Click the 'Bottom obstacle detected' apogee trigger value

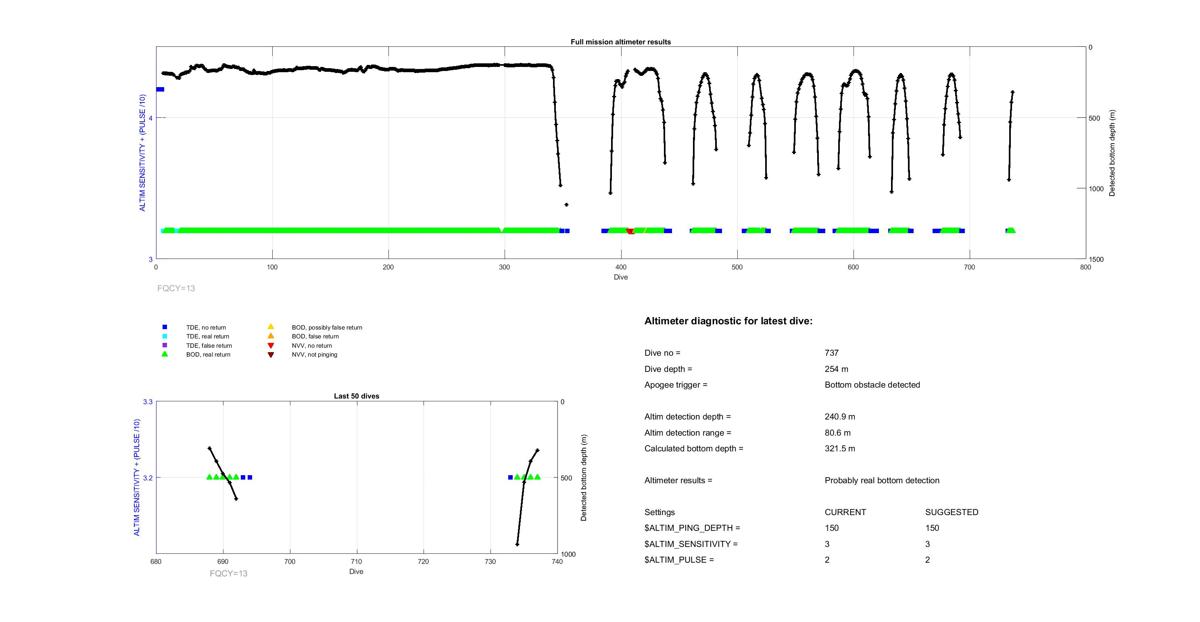pos(873,385)
